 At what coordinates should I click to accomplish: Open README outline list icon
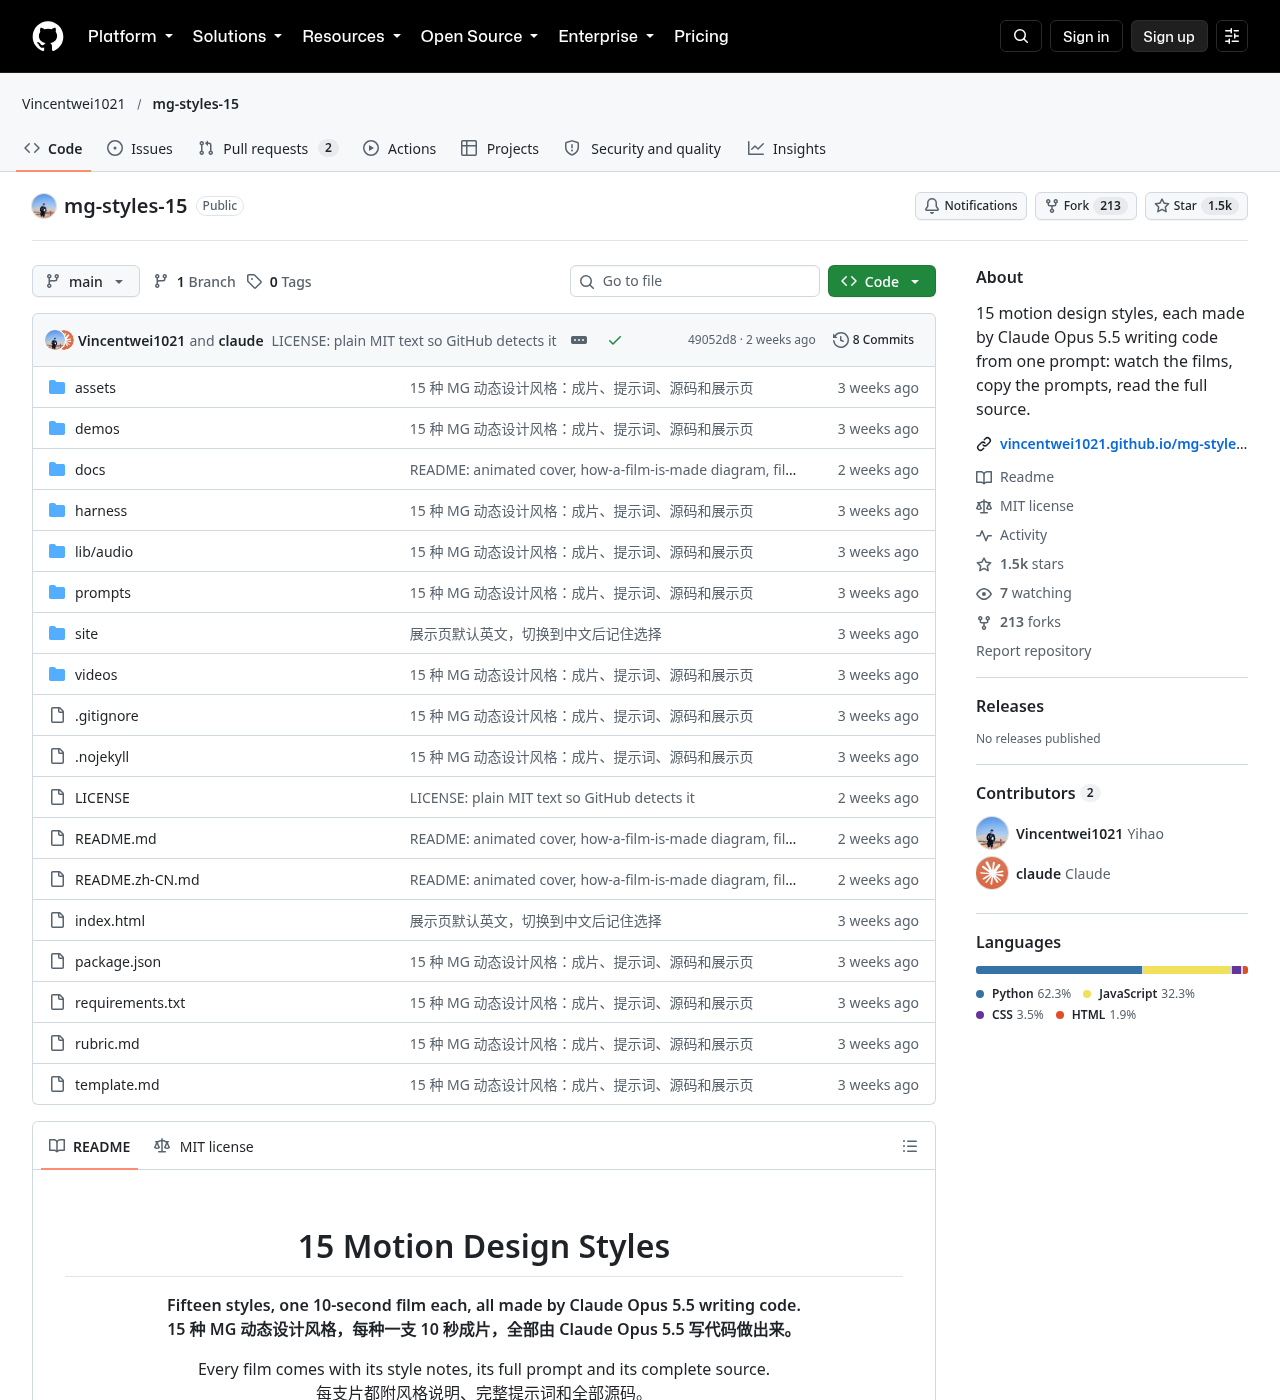pyautogui.click(x=910, y=1146)
